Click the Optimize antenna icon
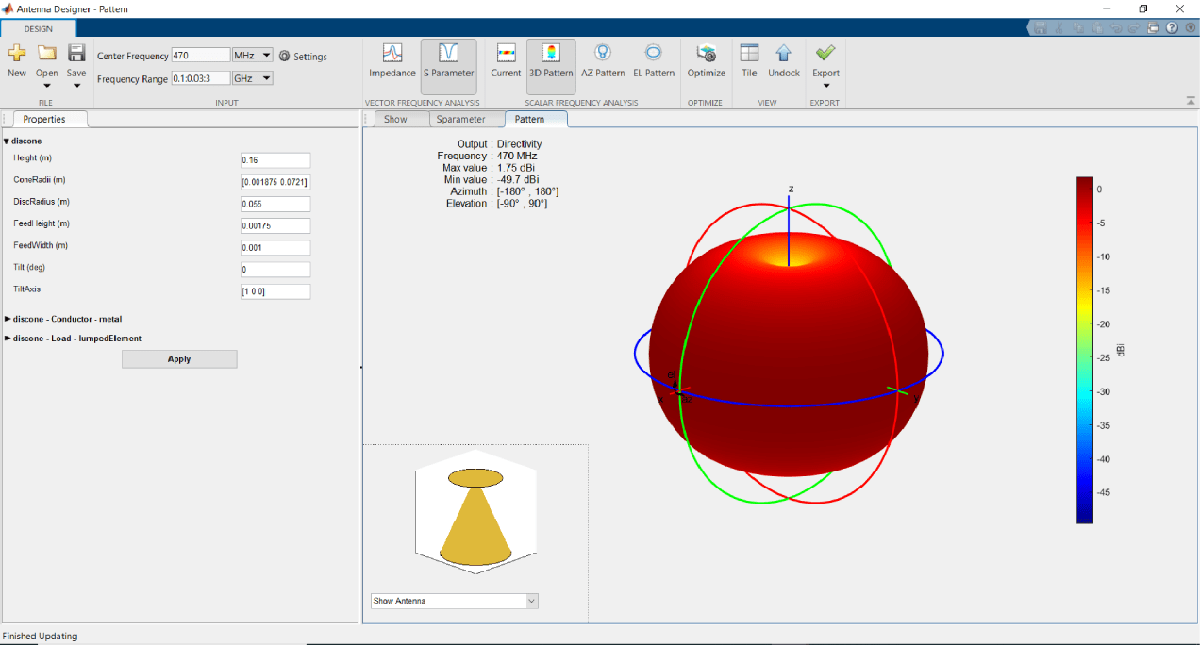Image resolution: width=1200 pixels, height=645 pixels. click(x=706, y=59)
